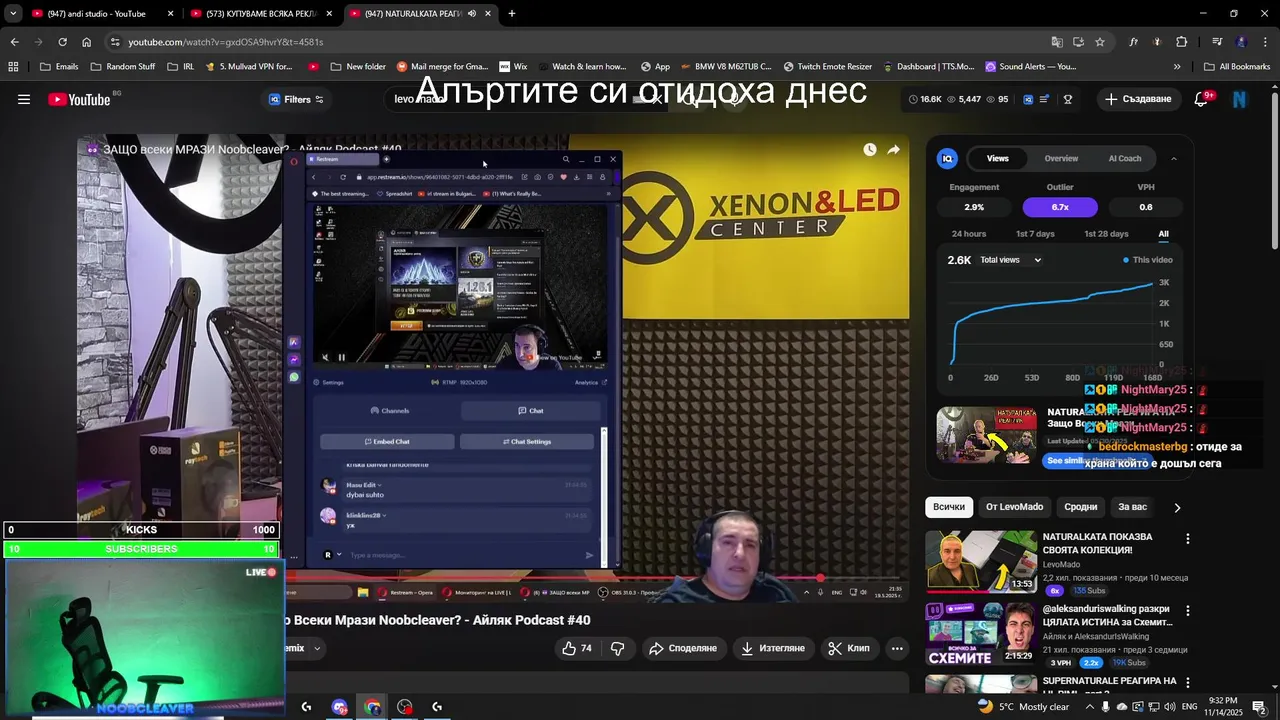The width and height of the screenshot is (1280, 720).
Task: Select the AI Coach tab
Action: (x=1125, y=158)
